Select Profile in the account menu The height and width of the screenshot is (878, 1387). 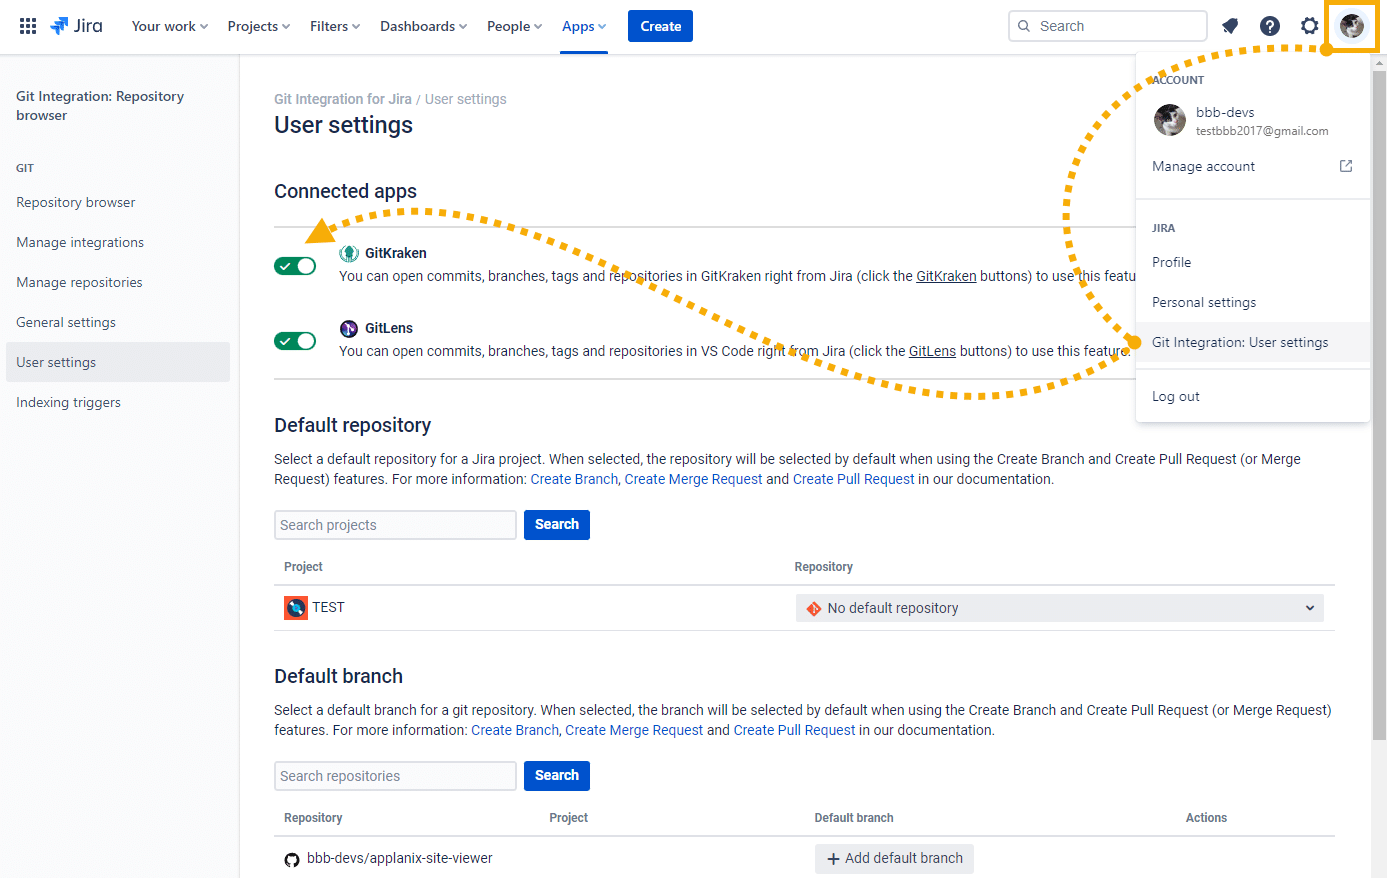pyautogui.click(x=1253, y=262)
